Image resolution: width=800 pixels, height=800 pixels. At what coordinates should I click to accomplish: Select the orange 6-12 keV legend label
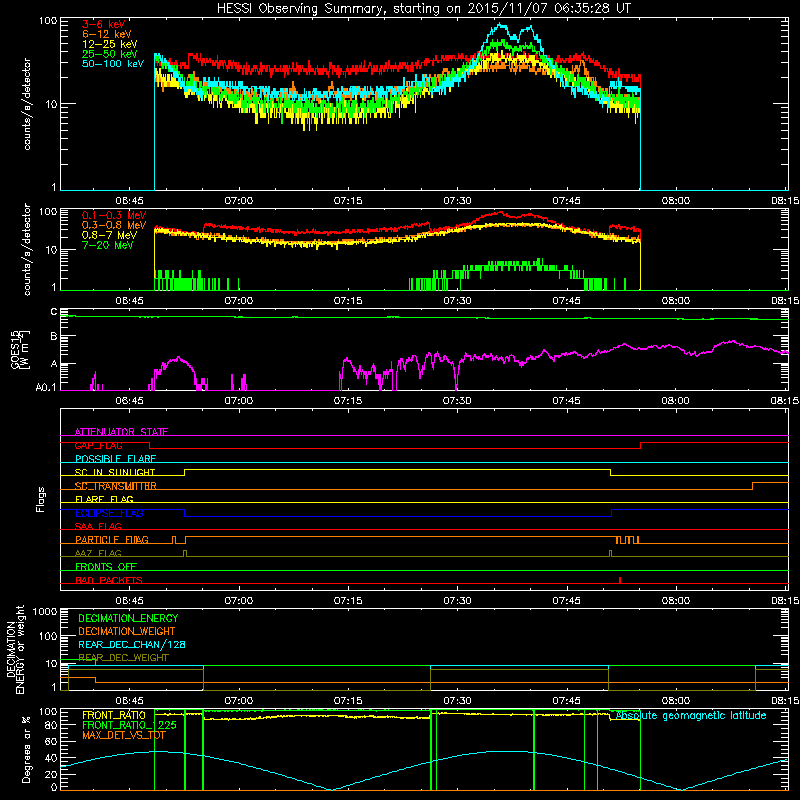[x=107, y=34]
